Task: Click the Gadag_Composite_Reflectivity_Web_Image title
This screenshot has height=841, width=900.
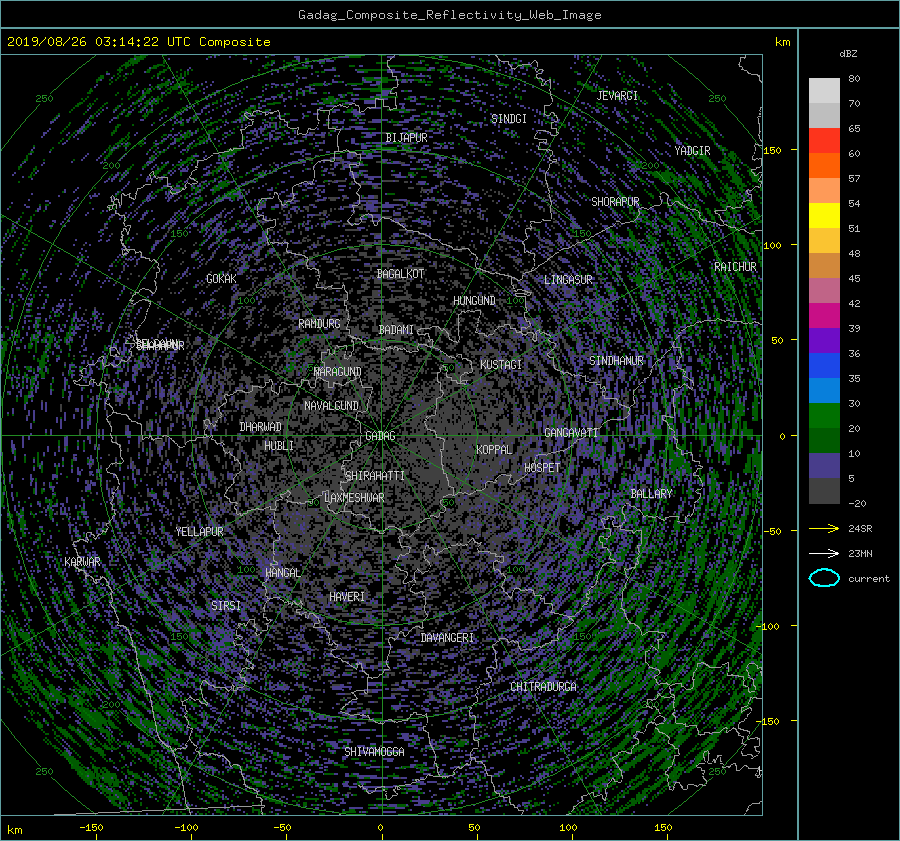Action: click(449, 15)
